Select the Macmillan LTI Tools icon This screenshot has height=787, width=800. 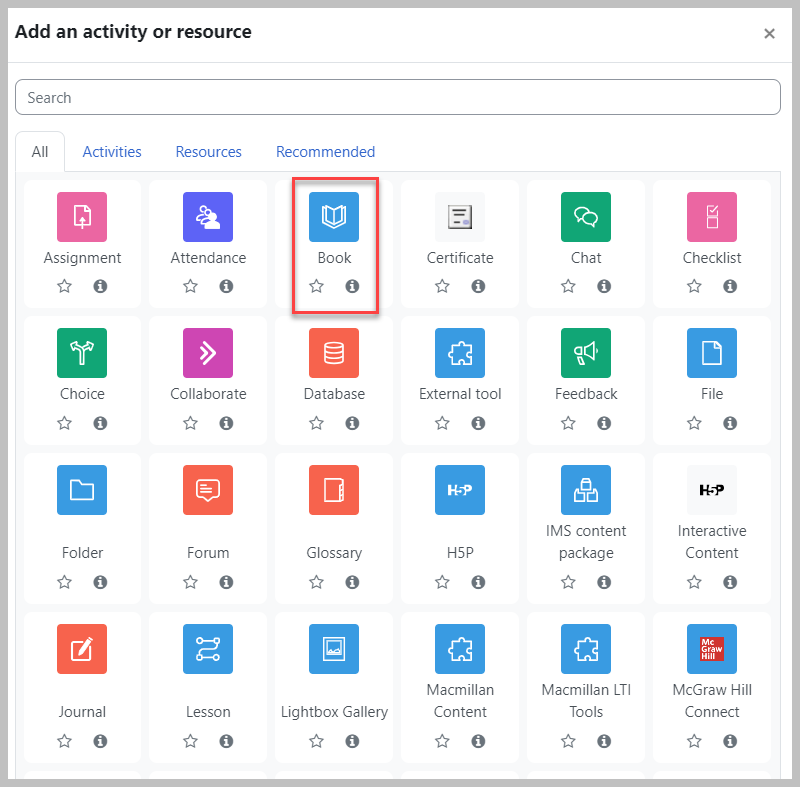[x=586, y=649]
